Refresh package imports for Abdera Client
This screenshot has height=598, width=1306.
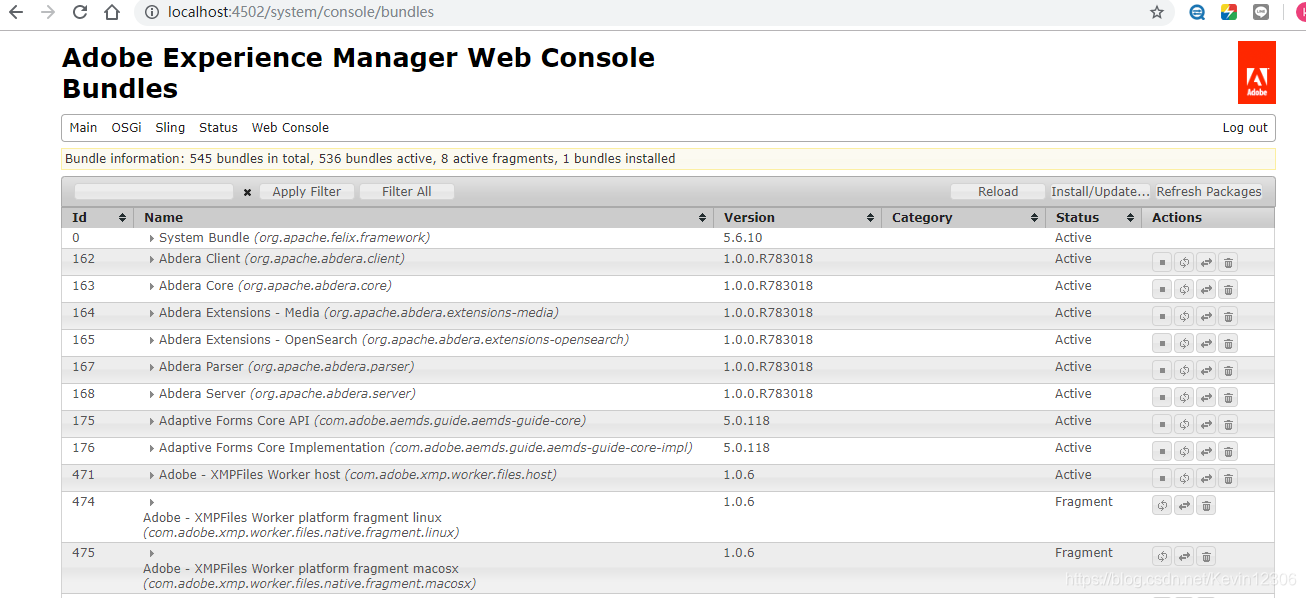coord(1184,262)
